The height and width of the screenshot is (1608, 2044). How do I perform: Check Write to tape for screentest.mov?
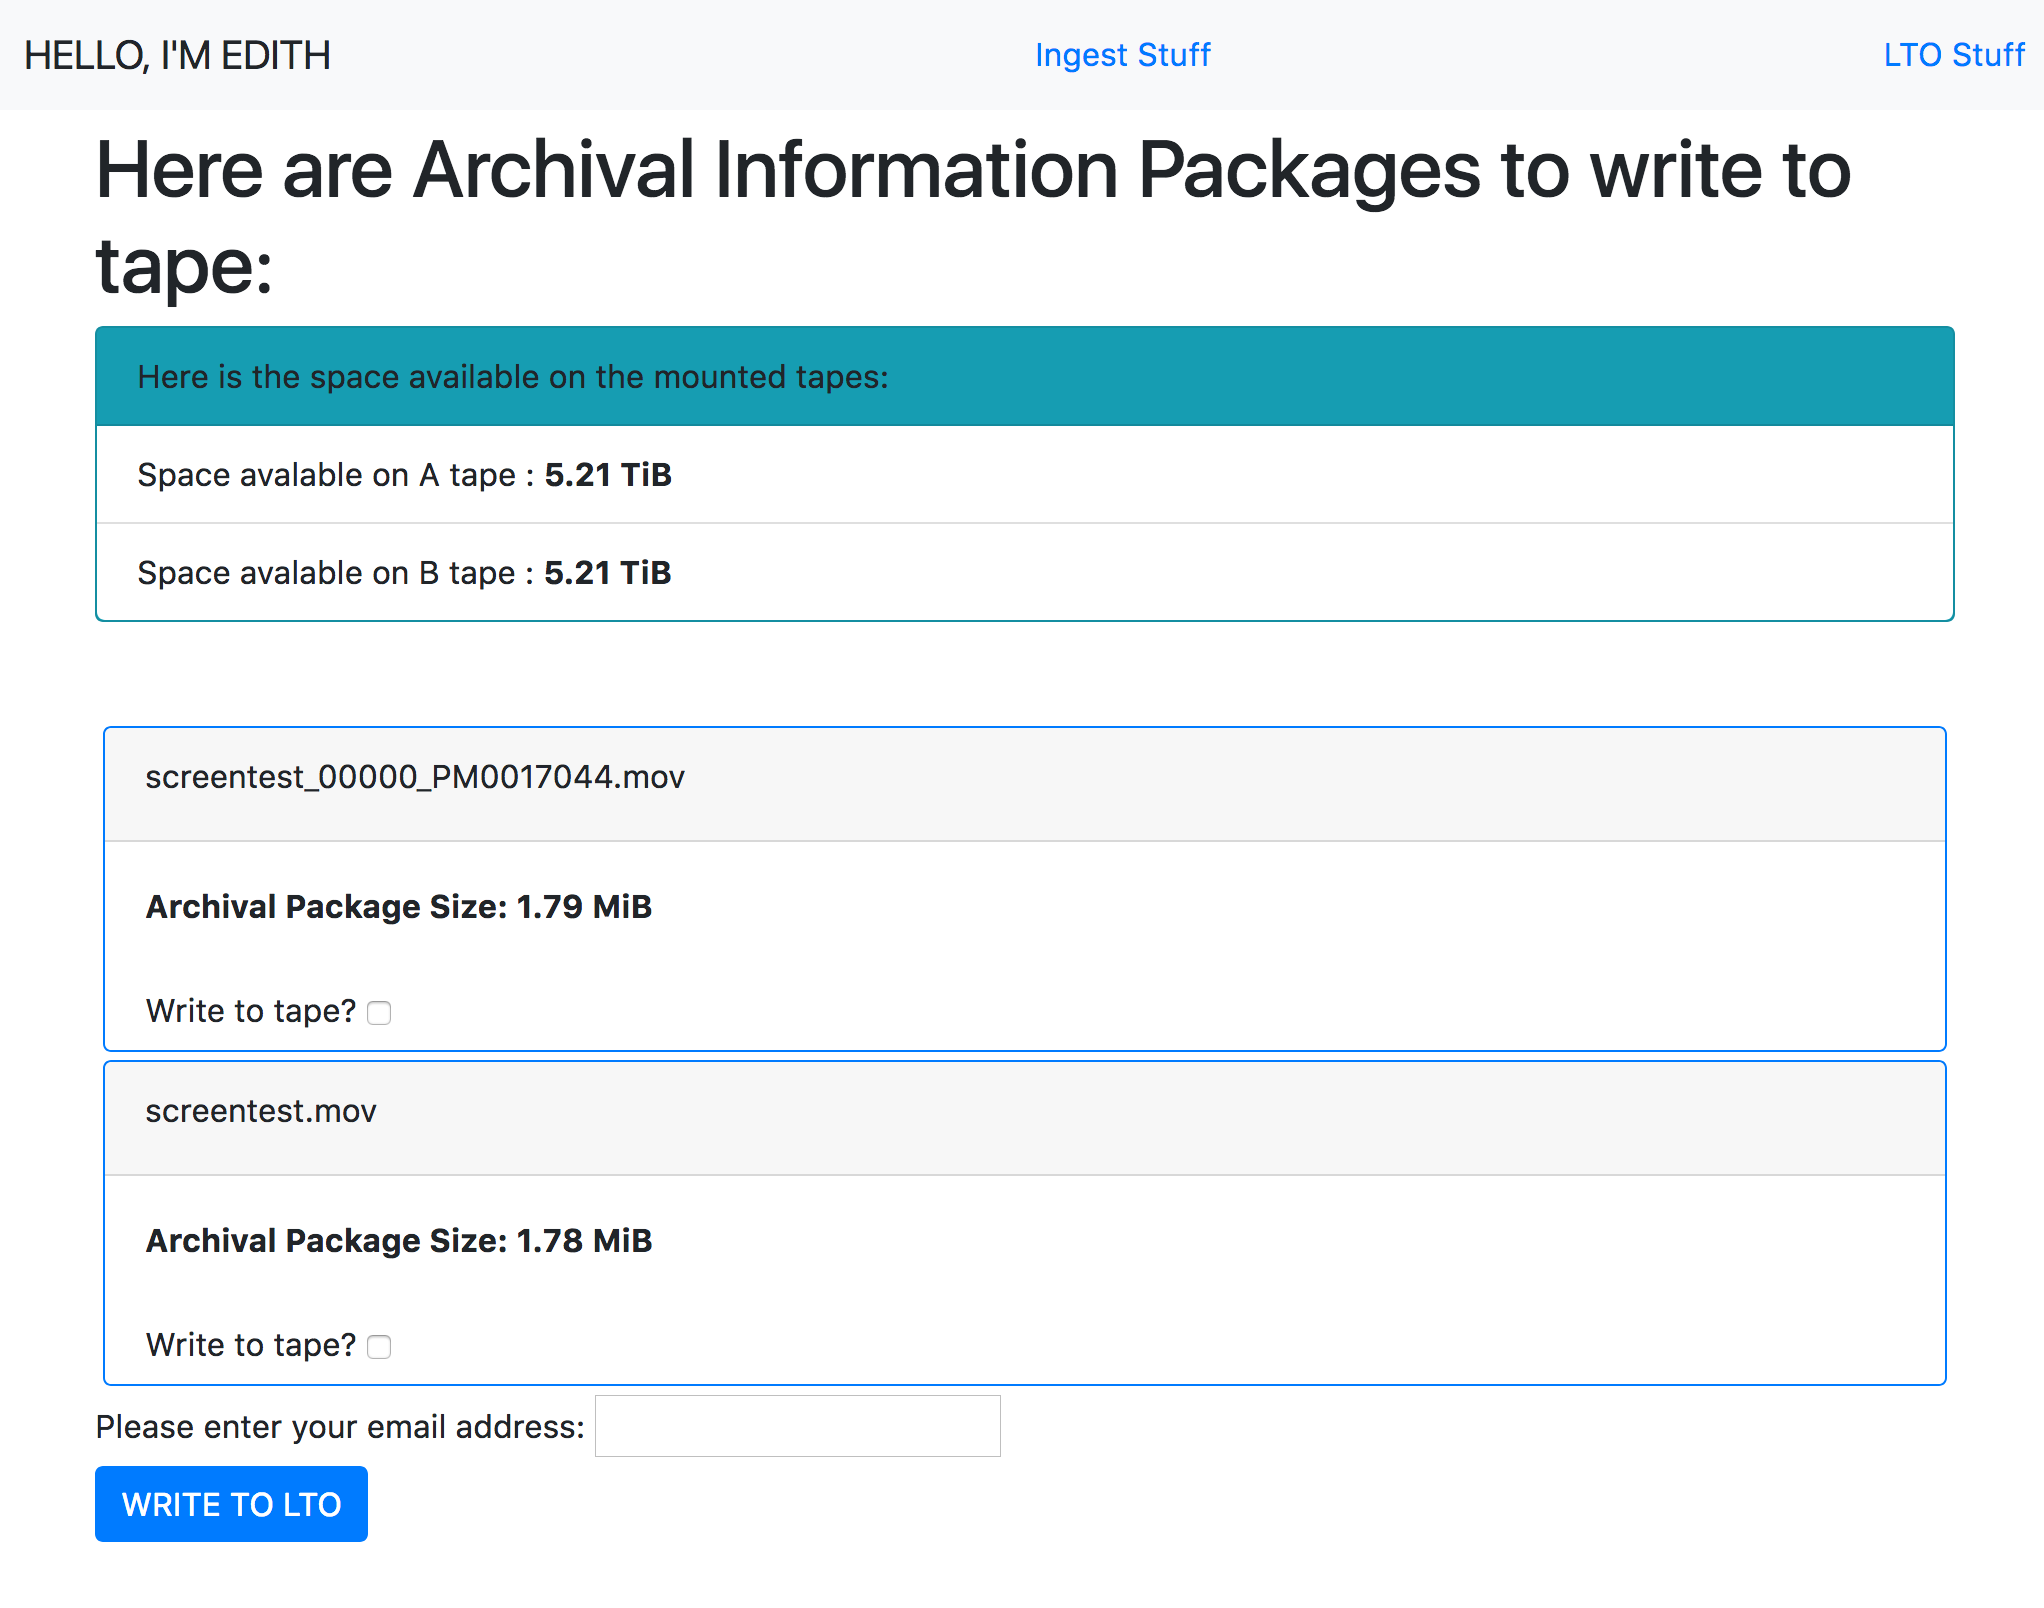point(379,1347)
